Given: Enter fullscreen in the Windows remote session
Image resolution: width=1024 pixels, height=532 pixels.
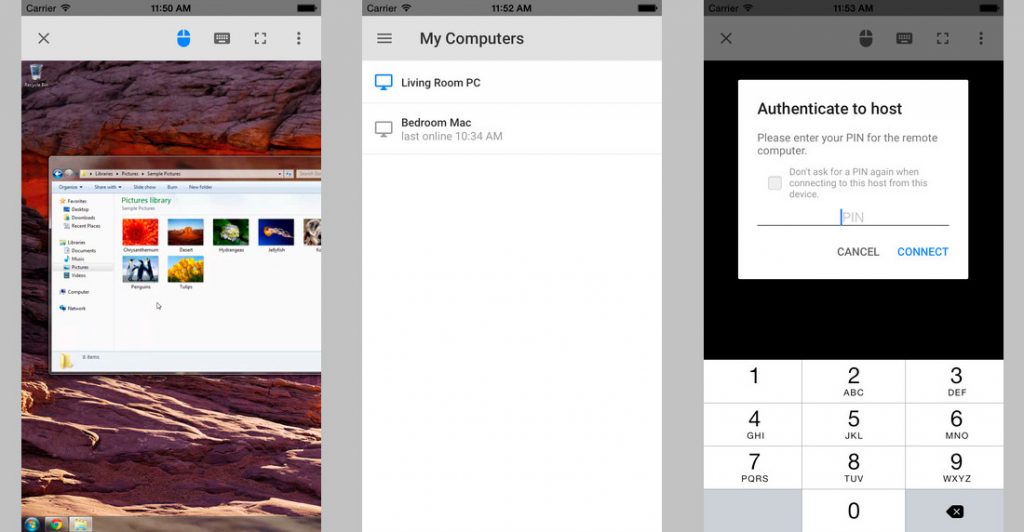Looking at the screenshot, I should click(260, 39).
